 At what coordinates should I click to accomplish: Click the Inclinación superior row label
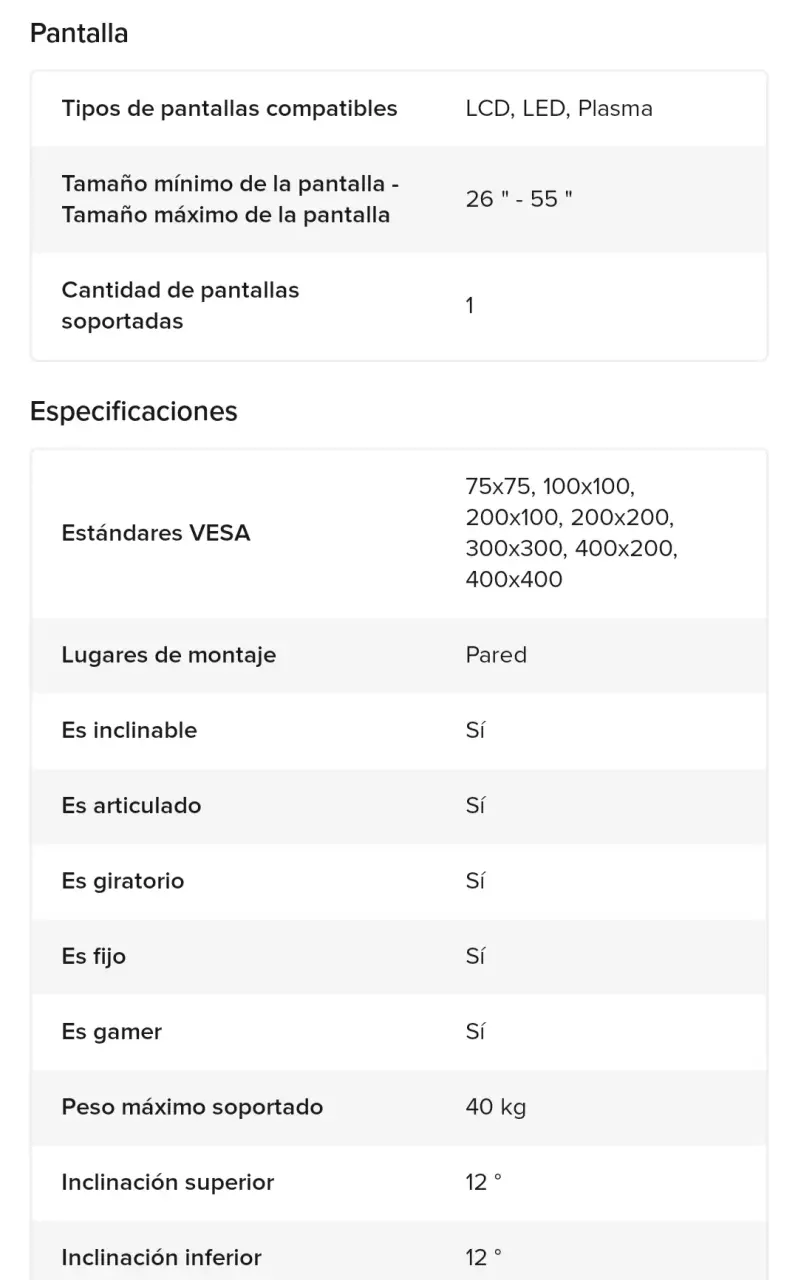pyautogui.click(x=167, y=1182)
